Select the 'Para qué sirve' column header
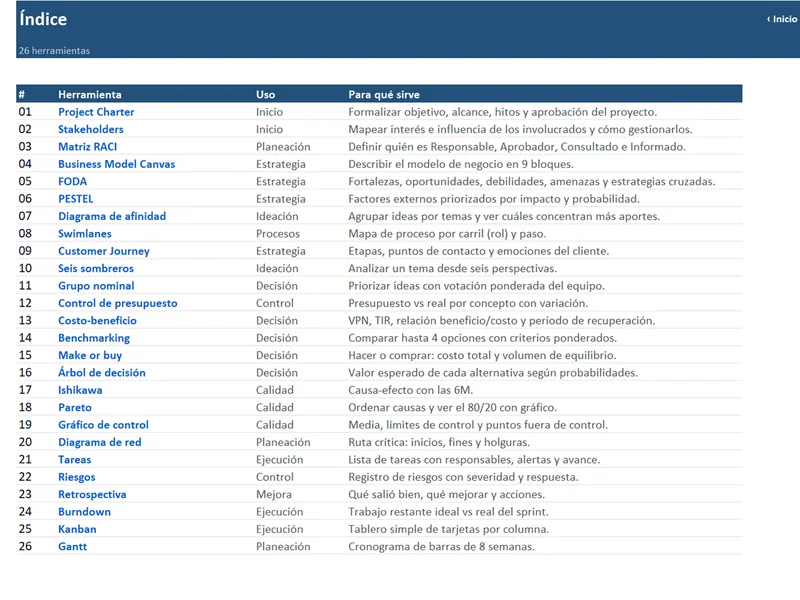The width and height of the screenshot is (800, 600). click(x=384, y=94)
